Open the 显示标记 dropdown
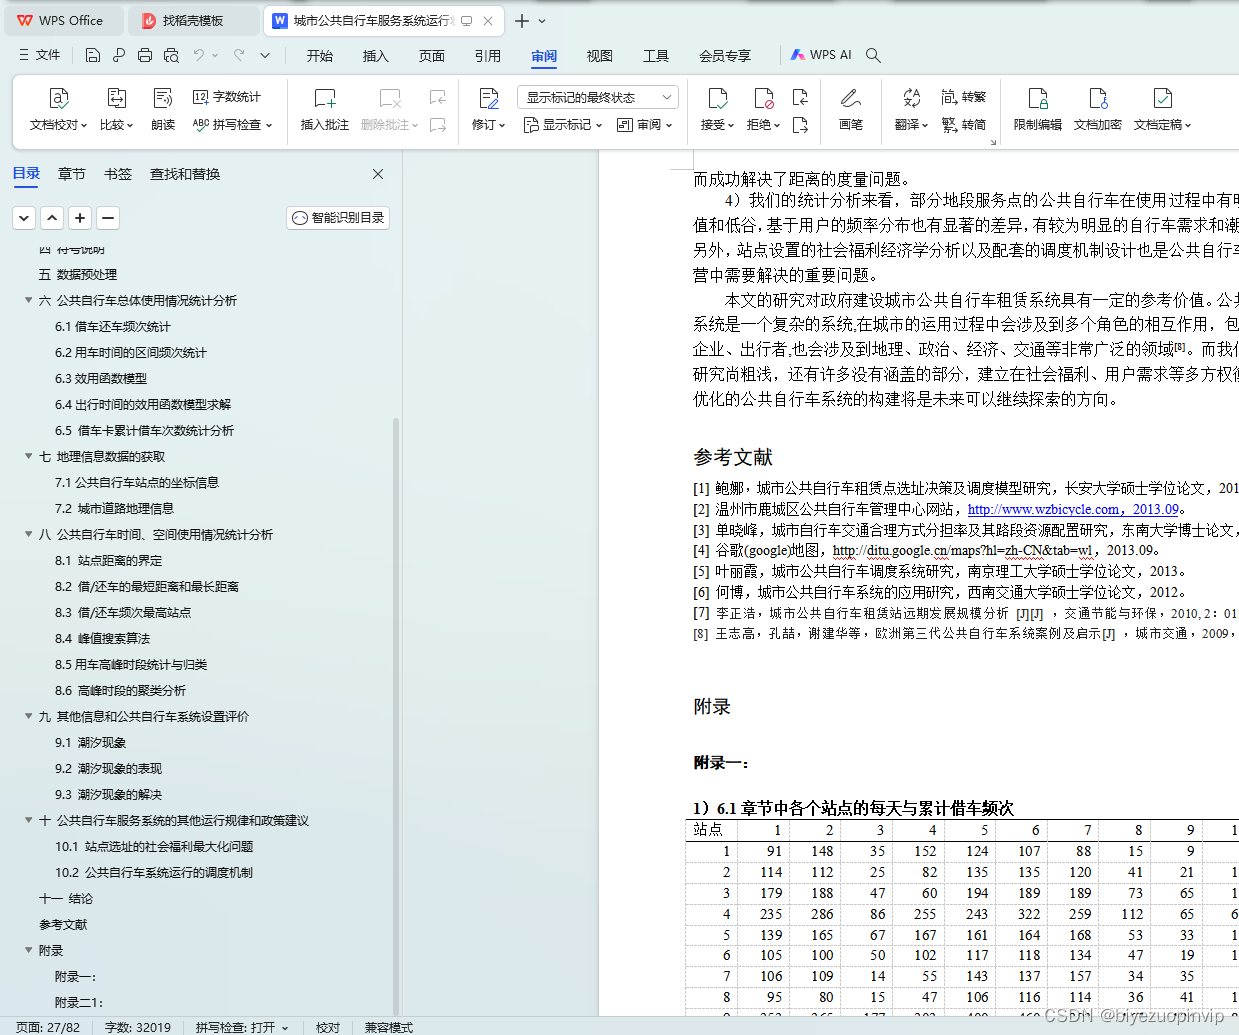 (x=563, y=125)
